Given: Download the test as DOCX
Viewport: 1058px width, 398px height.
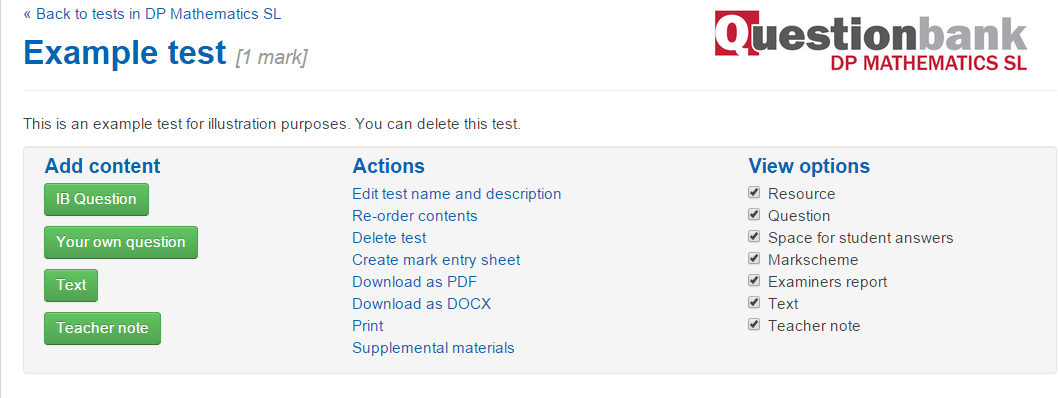Looking at the screenshot, I should tap(422, 304).
